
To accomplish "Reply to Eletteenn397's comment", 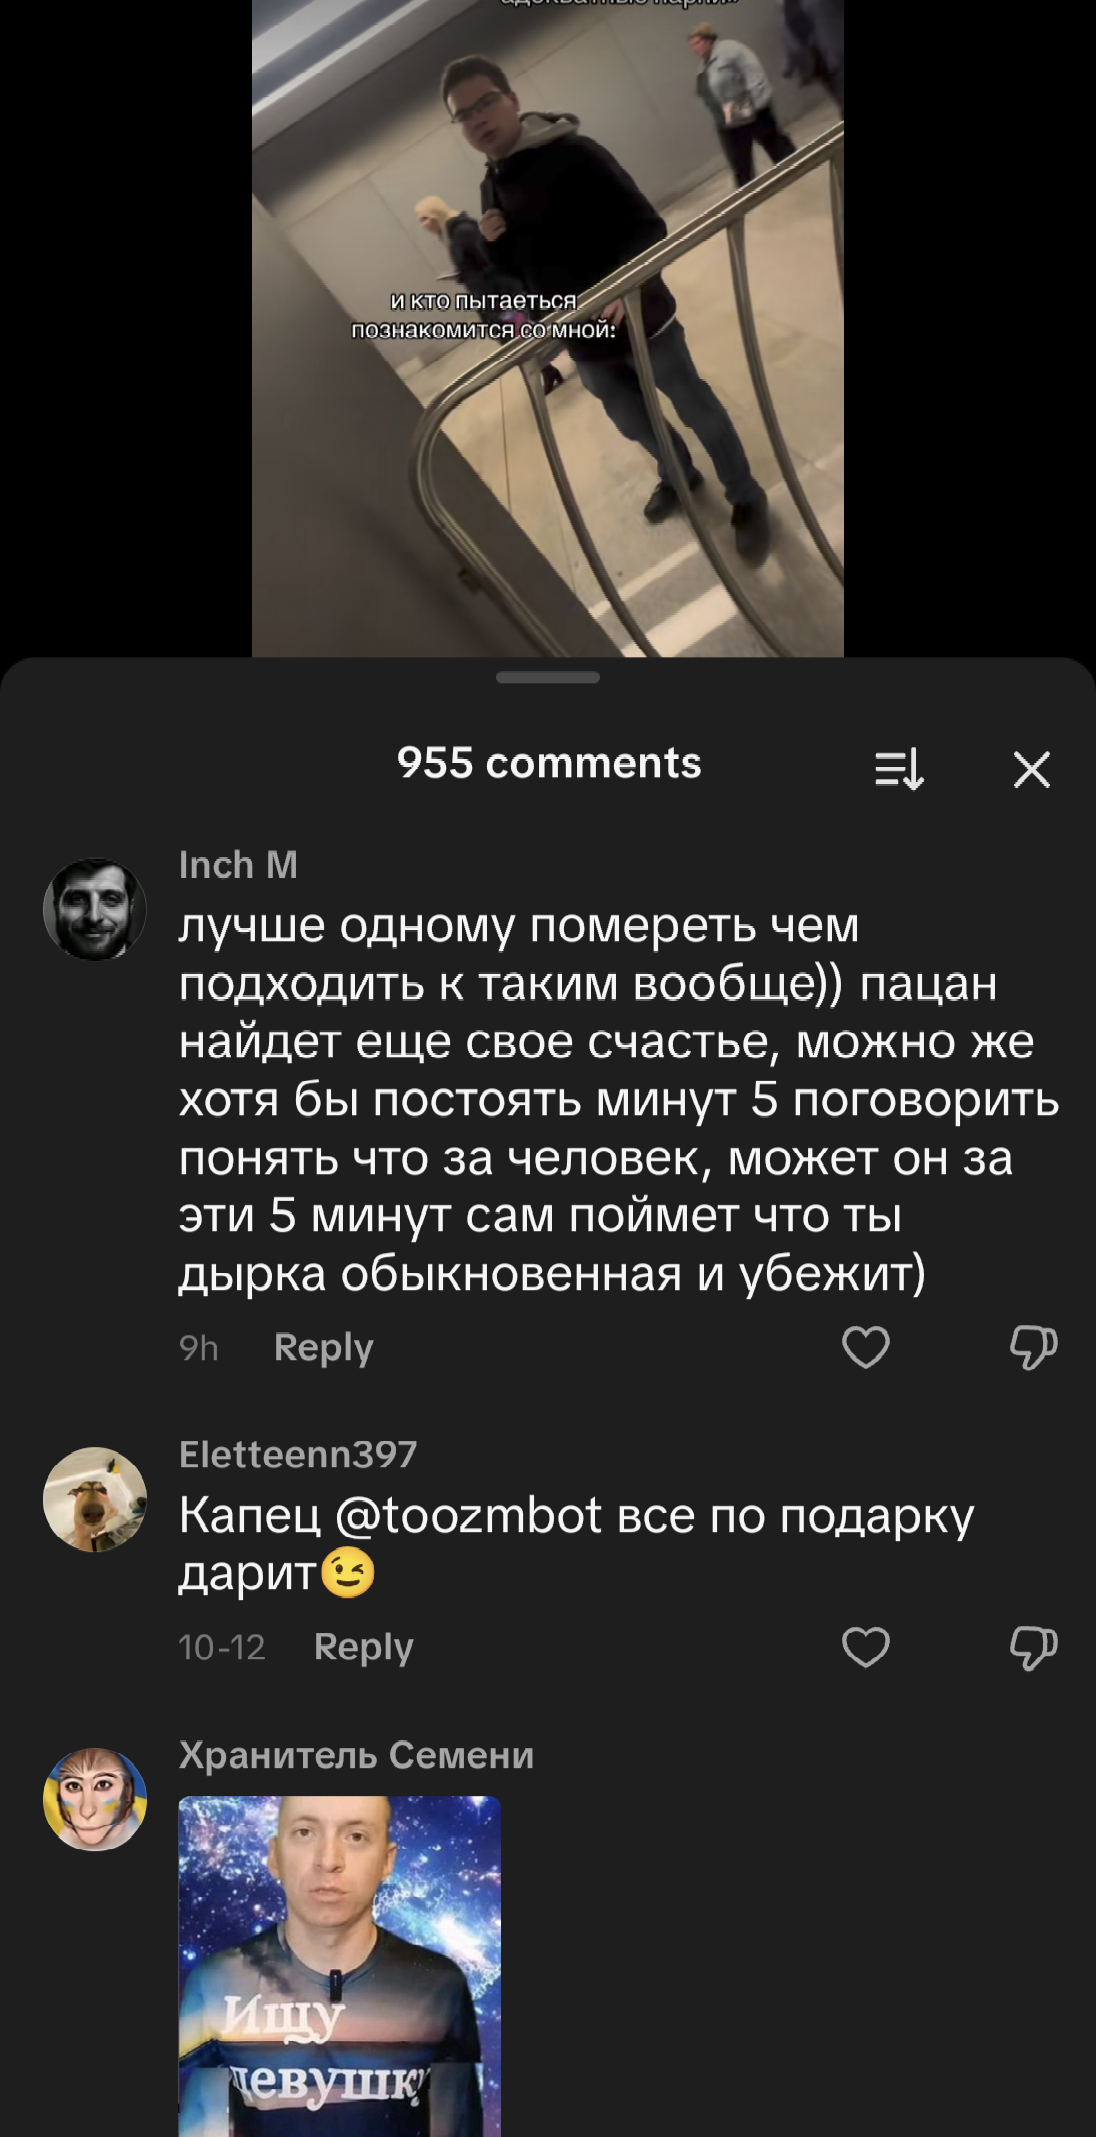I will [x=363, y=1646].
